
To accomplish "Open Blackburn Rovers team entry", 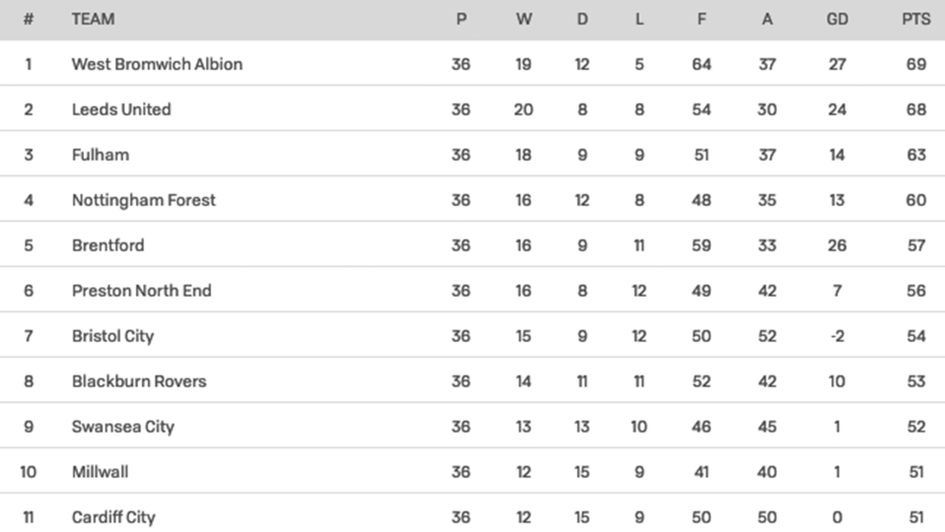I will (139, 381).
